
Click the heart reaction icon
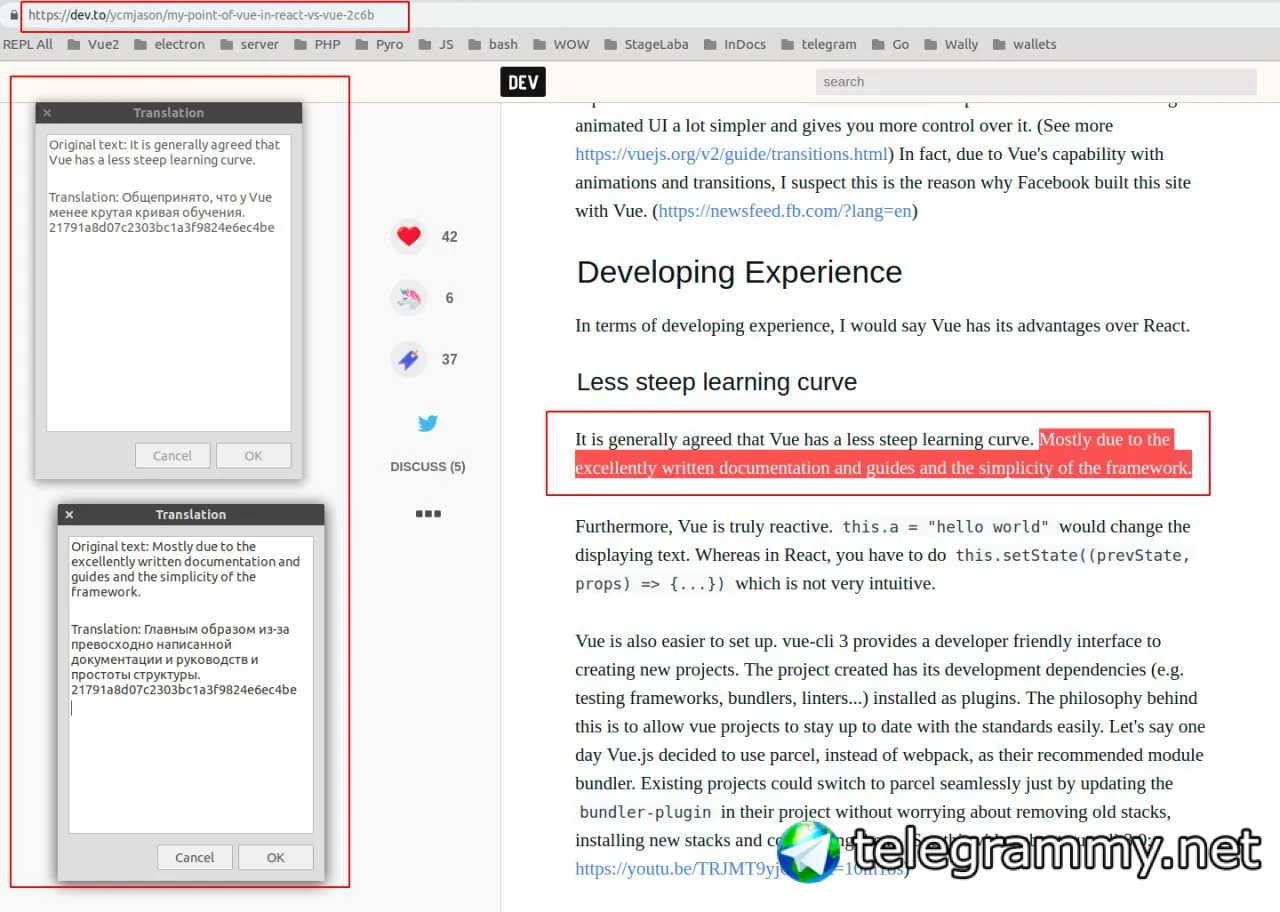pos(408,237)
